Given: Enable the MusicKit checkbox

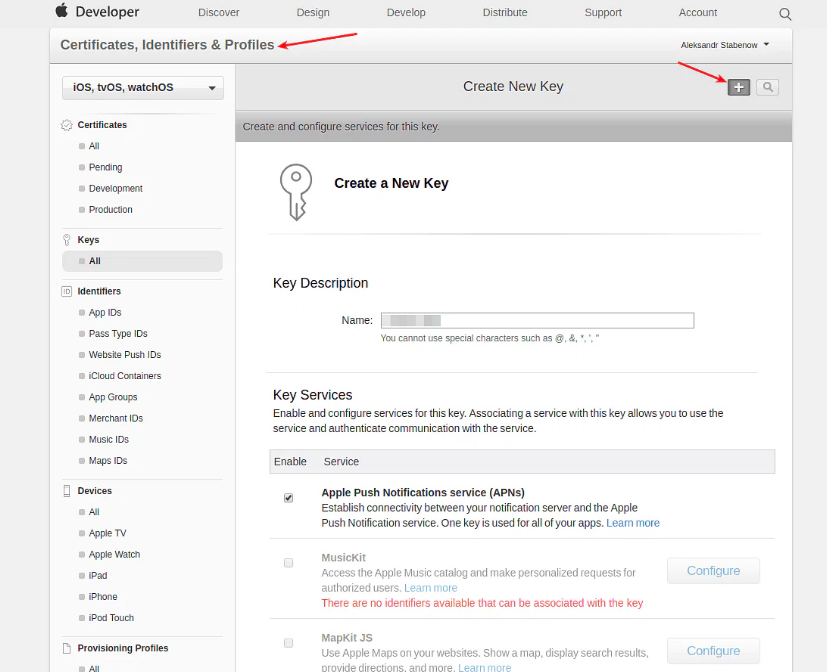Looking at the screenshot, I should [x=289, y=563].
